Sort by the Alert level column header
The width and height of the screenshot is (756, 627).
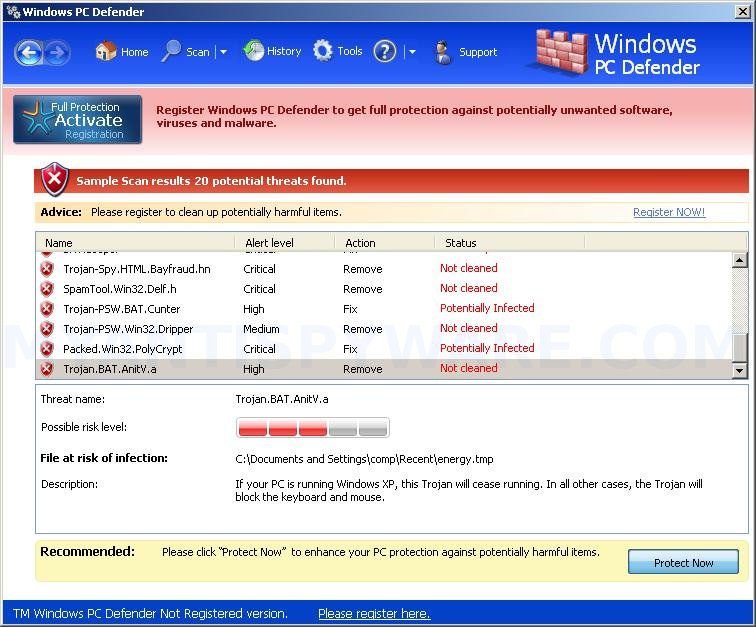point(284,243)
